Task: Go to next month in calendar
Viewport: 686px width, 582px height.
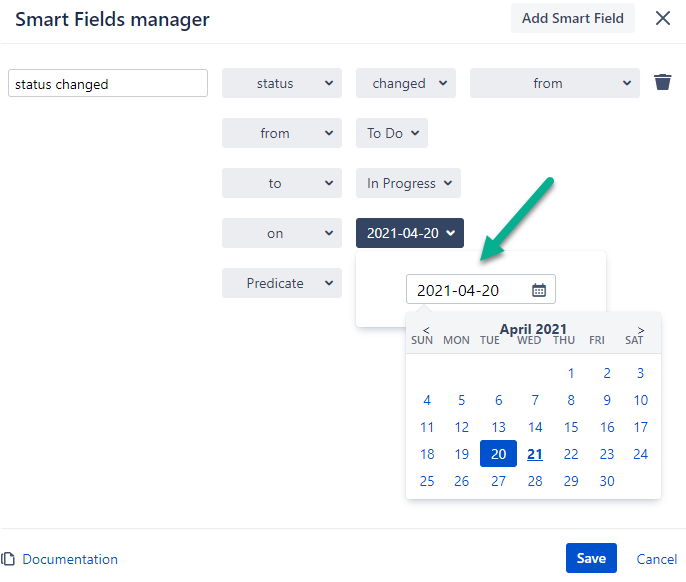Action: 641,329
